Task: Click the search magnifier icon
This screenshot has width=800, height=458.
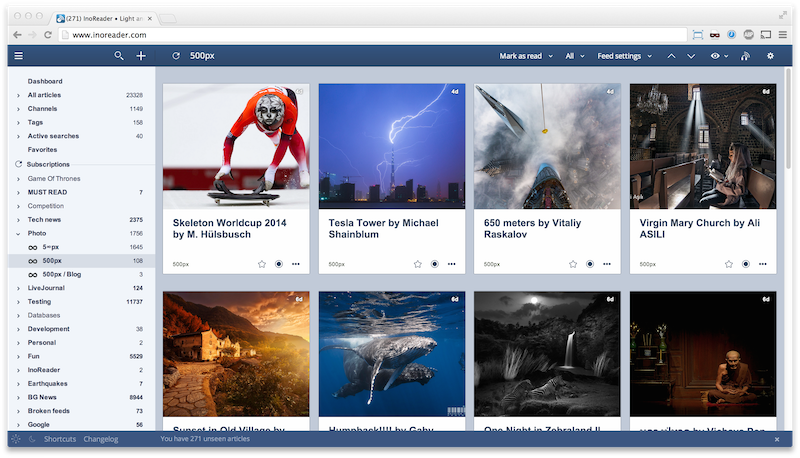Action: click(119, 56)
